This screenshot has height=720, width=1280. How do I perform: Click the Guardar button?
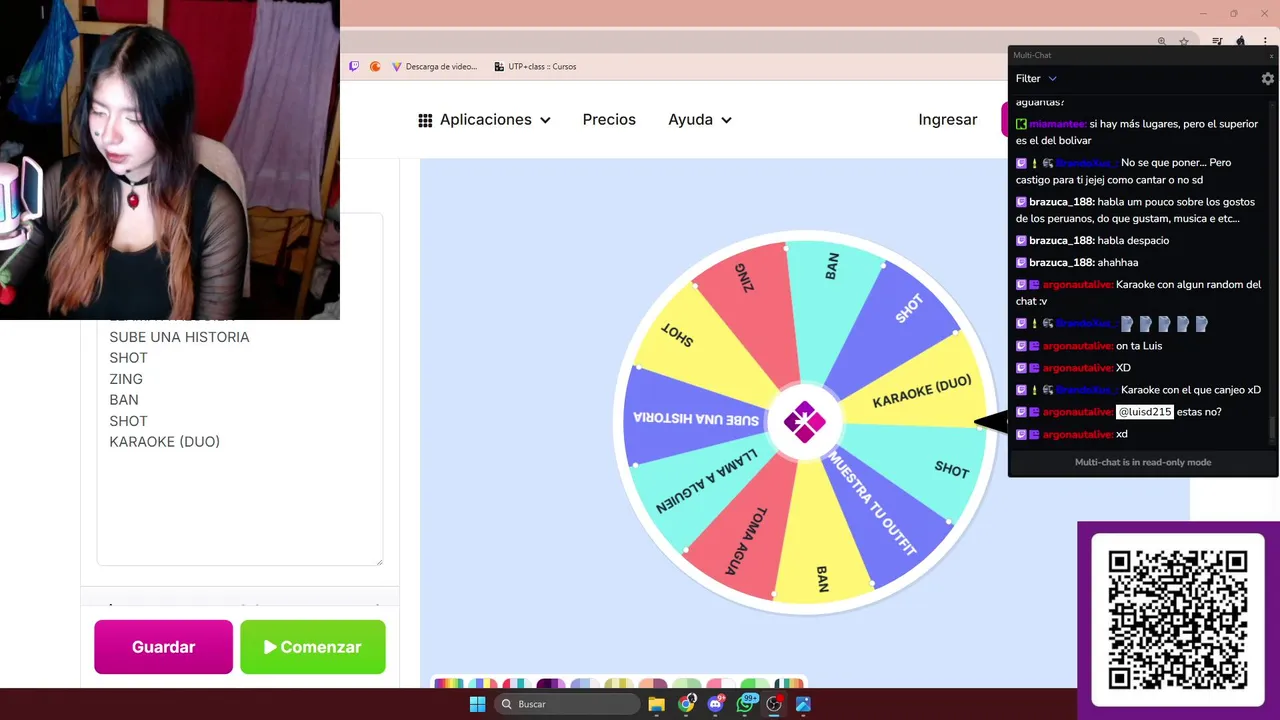coord(163,647)
